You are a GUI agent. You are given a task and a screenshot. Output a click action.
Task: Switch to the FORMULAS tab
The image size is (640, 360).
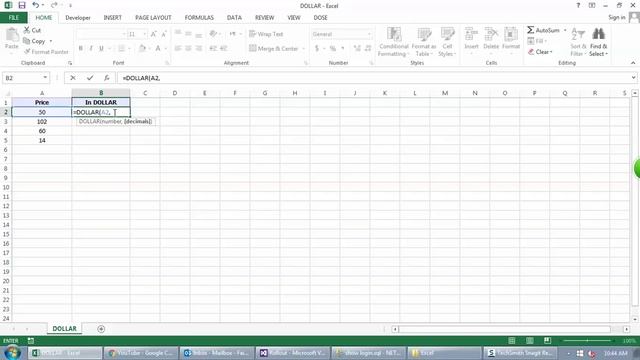point(199,18)
